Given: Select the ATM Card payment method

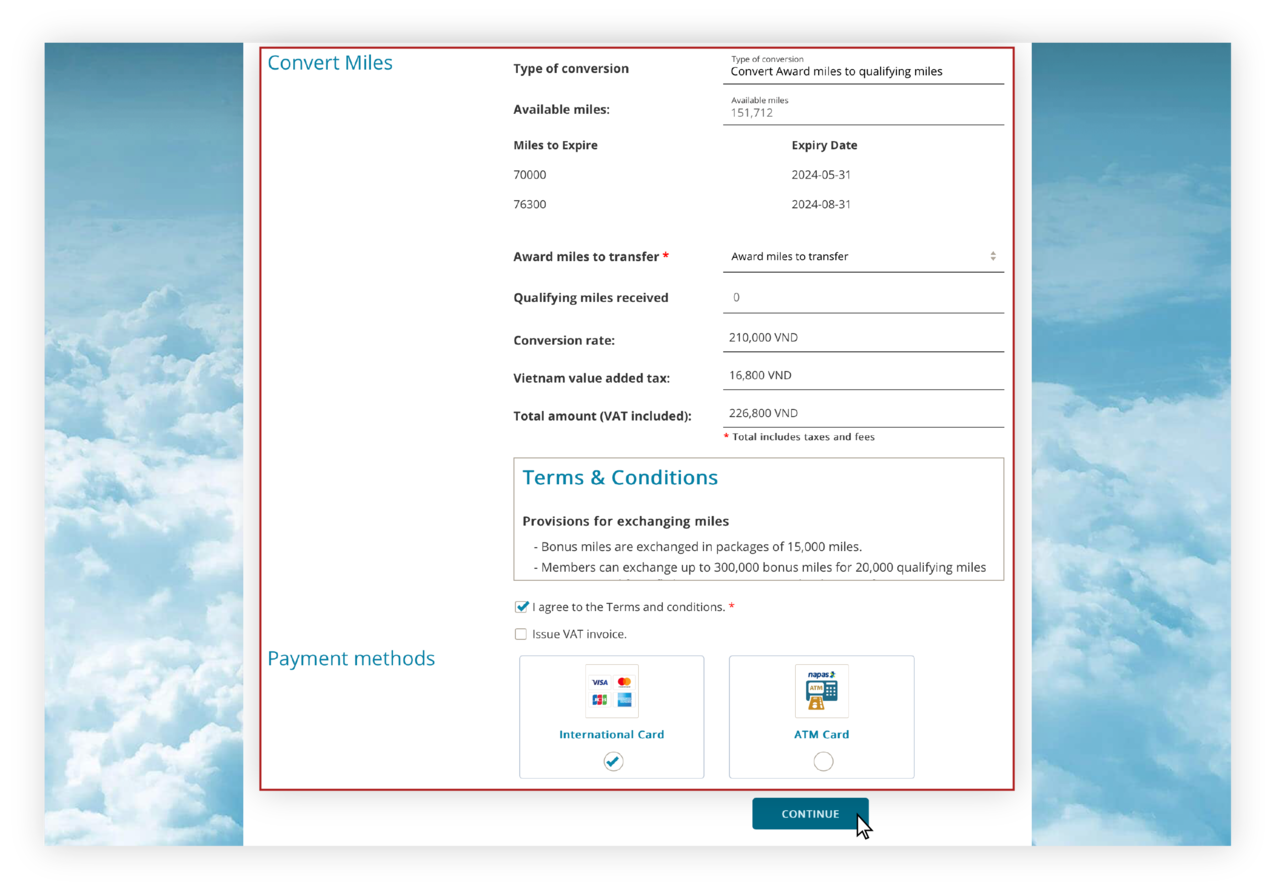Looking at the screenshot, I should (x=822, y=761).
